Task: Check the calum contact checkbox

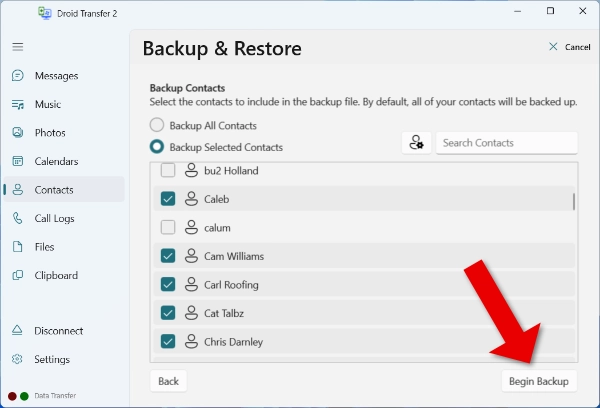Action: point(168,227)
